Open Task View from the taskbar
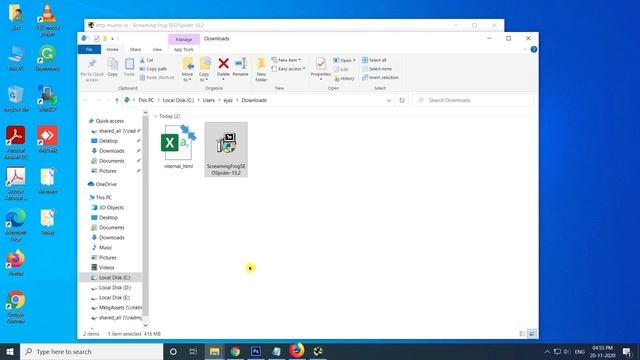The image size is (640, 360). click(x=193, y=351)
